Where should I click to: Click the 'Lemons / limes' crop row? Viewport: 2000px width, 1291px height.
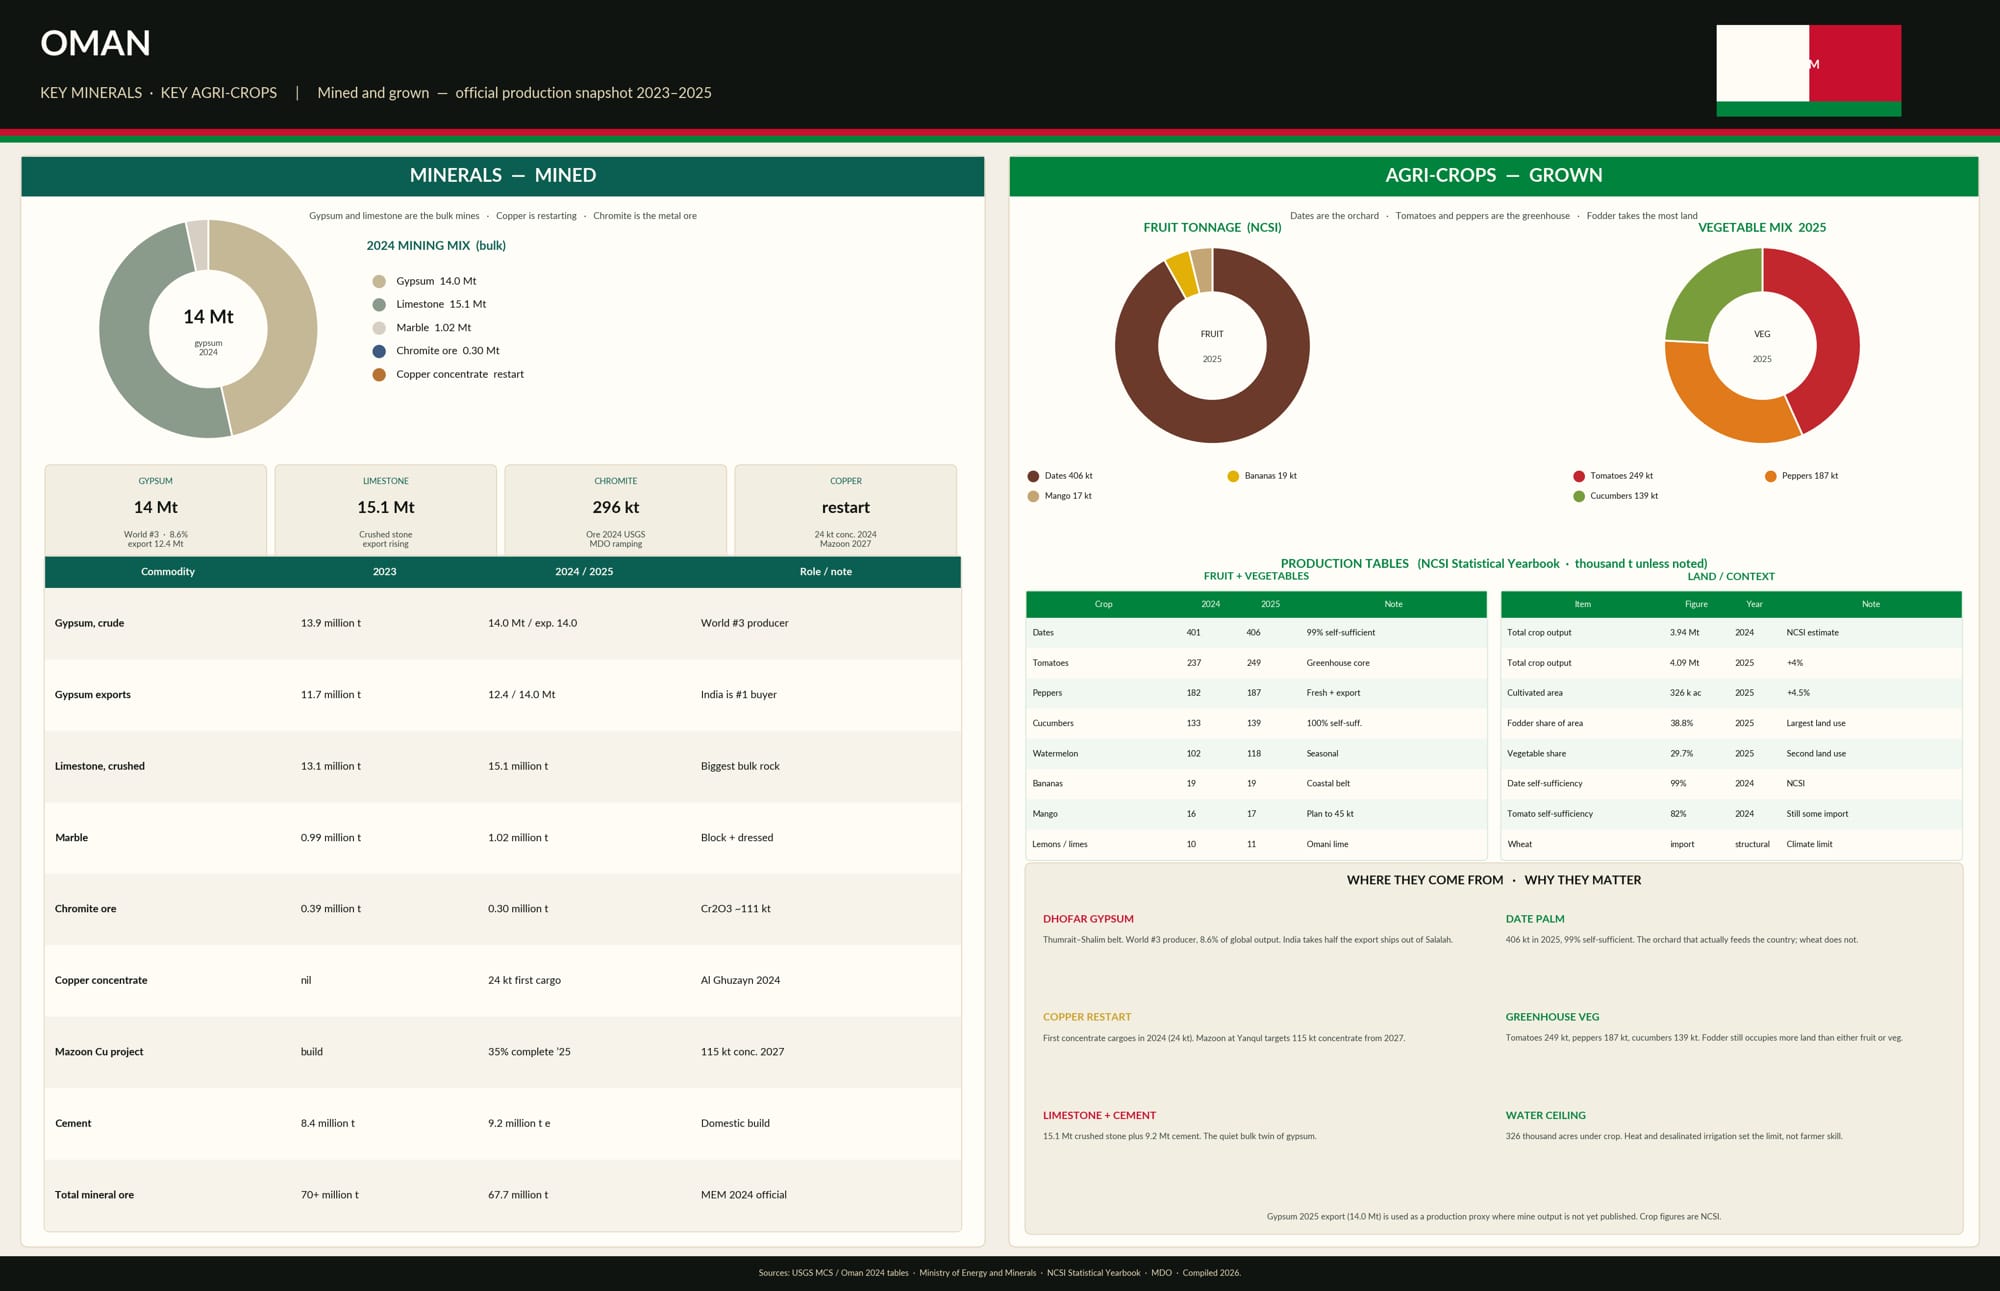click(1256, 844)
